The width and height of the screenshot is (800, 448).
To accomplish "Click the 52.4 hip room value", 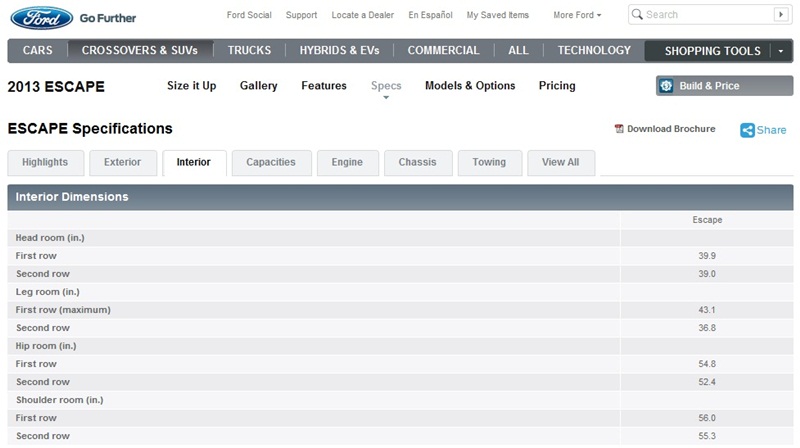I will coord(707,382).
